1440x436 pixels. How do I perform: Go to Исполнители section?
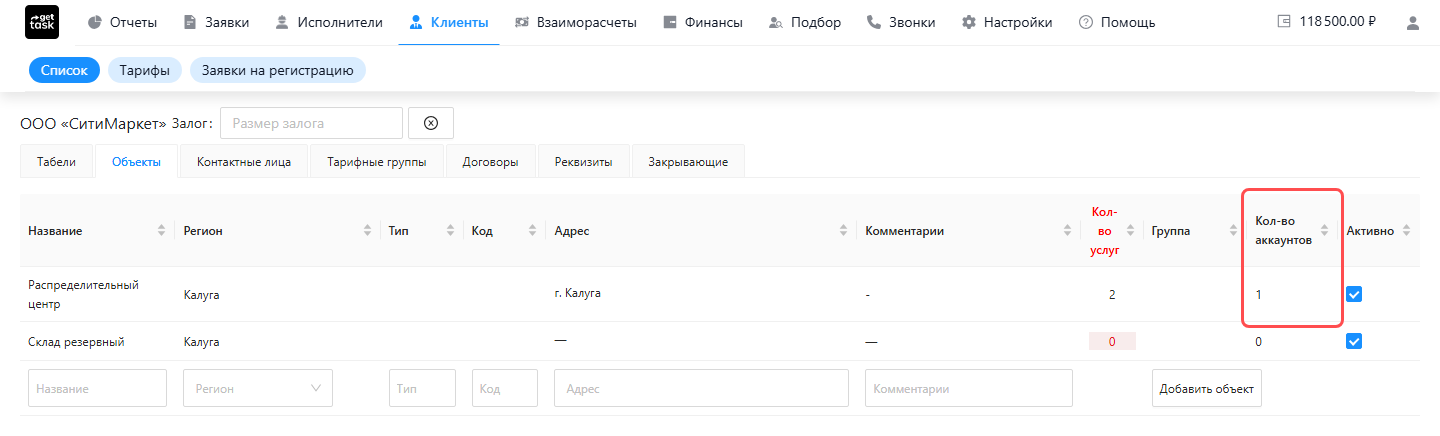[x=328, y=22]
